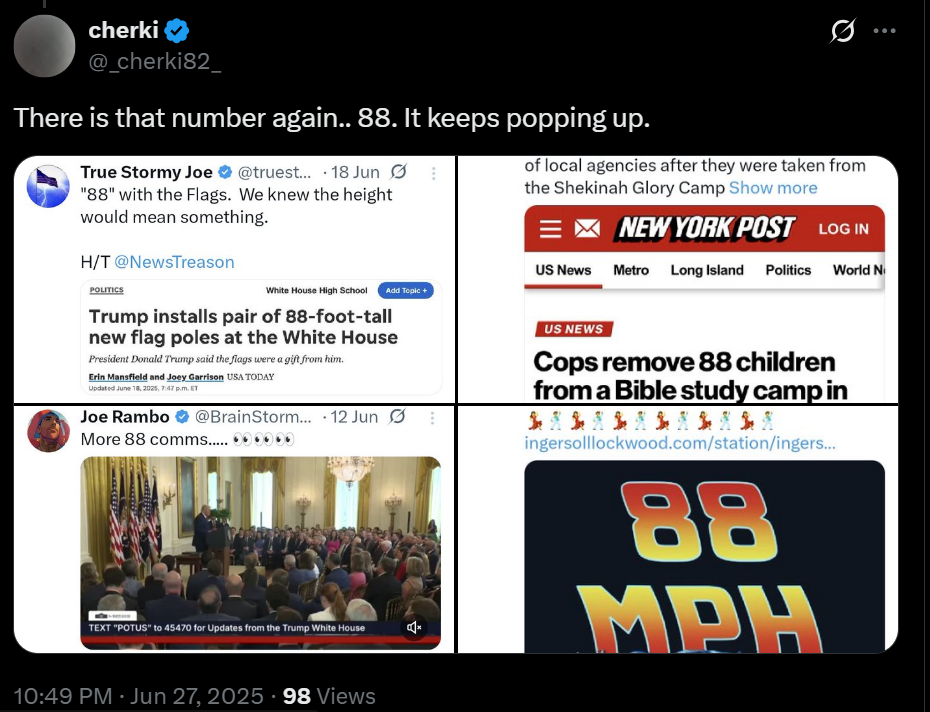
Task: Open the ingersolllockwood.com station link
Action: point(680,443)
